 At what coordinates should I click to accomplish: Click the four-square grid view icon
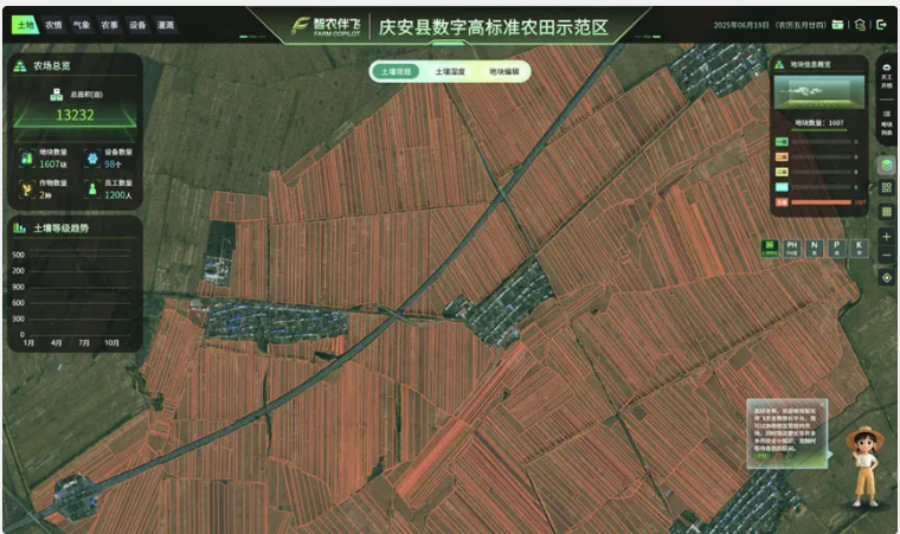tap(886, 188)
